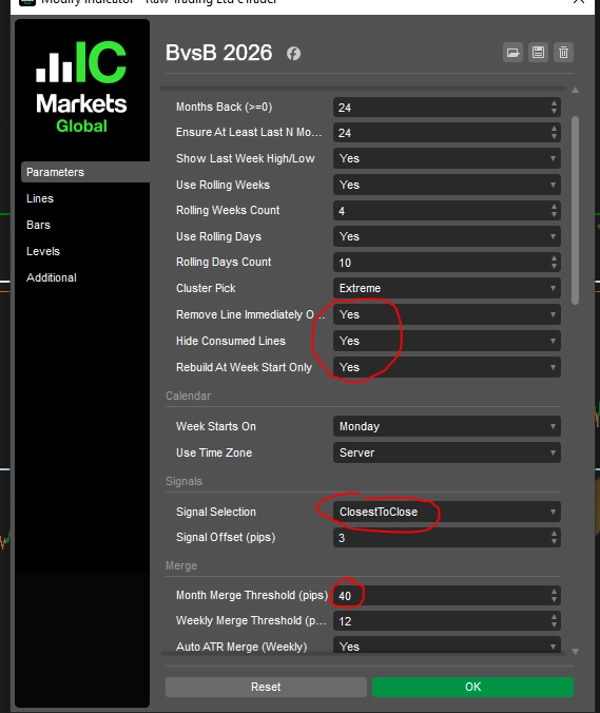Click the load preset folder icon
This screenshot has height=713, width=600.
(x=513, y=53)
